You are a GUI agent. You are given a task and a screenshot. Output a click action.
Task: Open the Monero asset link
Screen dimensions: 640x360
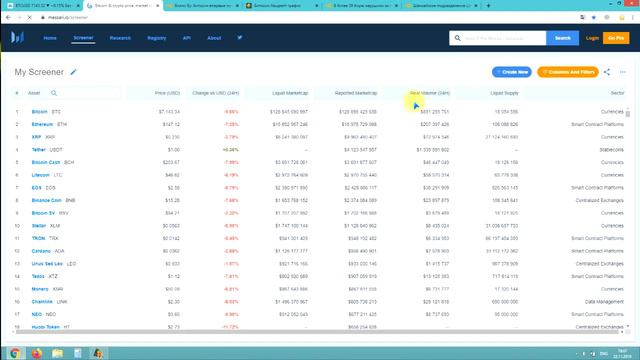(40, 289)
